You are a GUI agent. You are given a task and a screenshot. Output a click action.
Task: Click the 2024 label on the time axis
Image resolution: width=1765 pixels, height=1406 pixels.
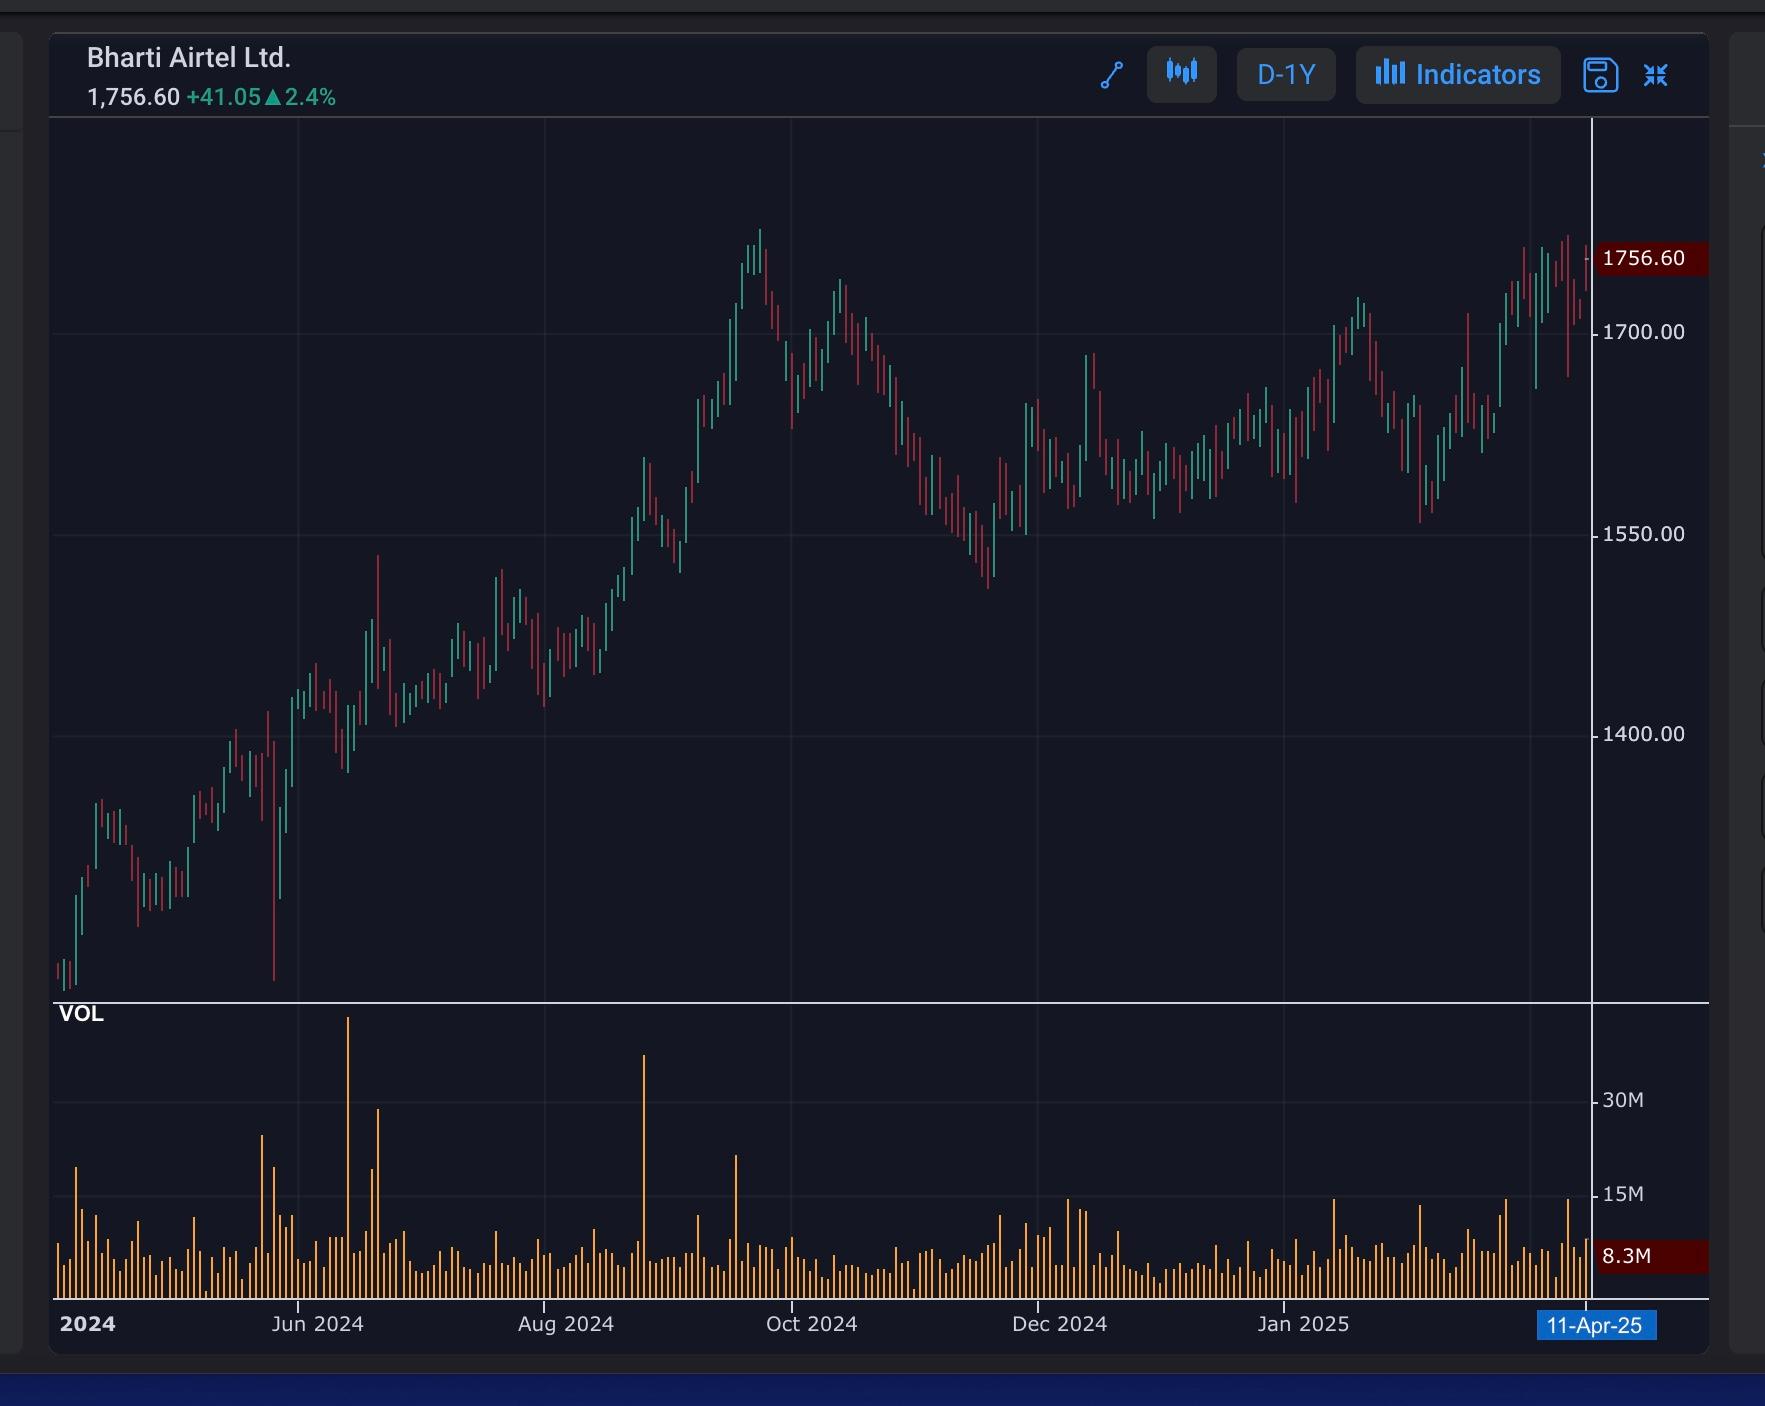pos(87,1324)
